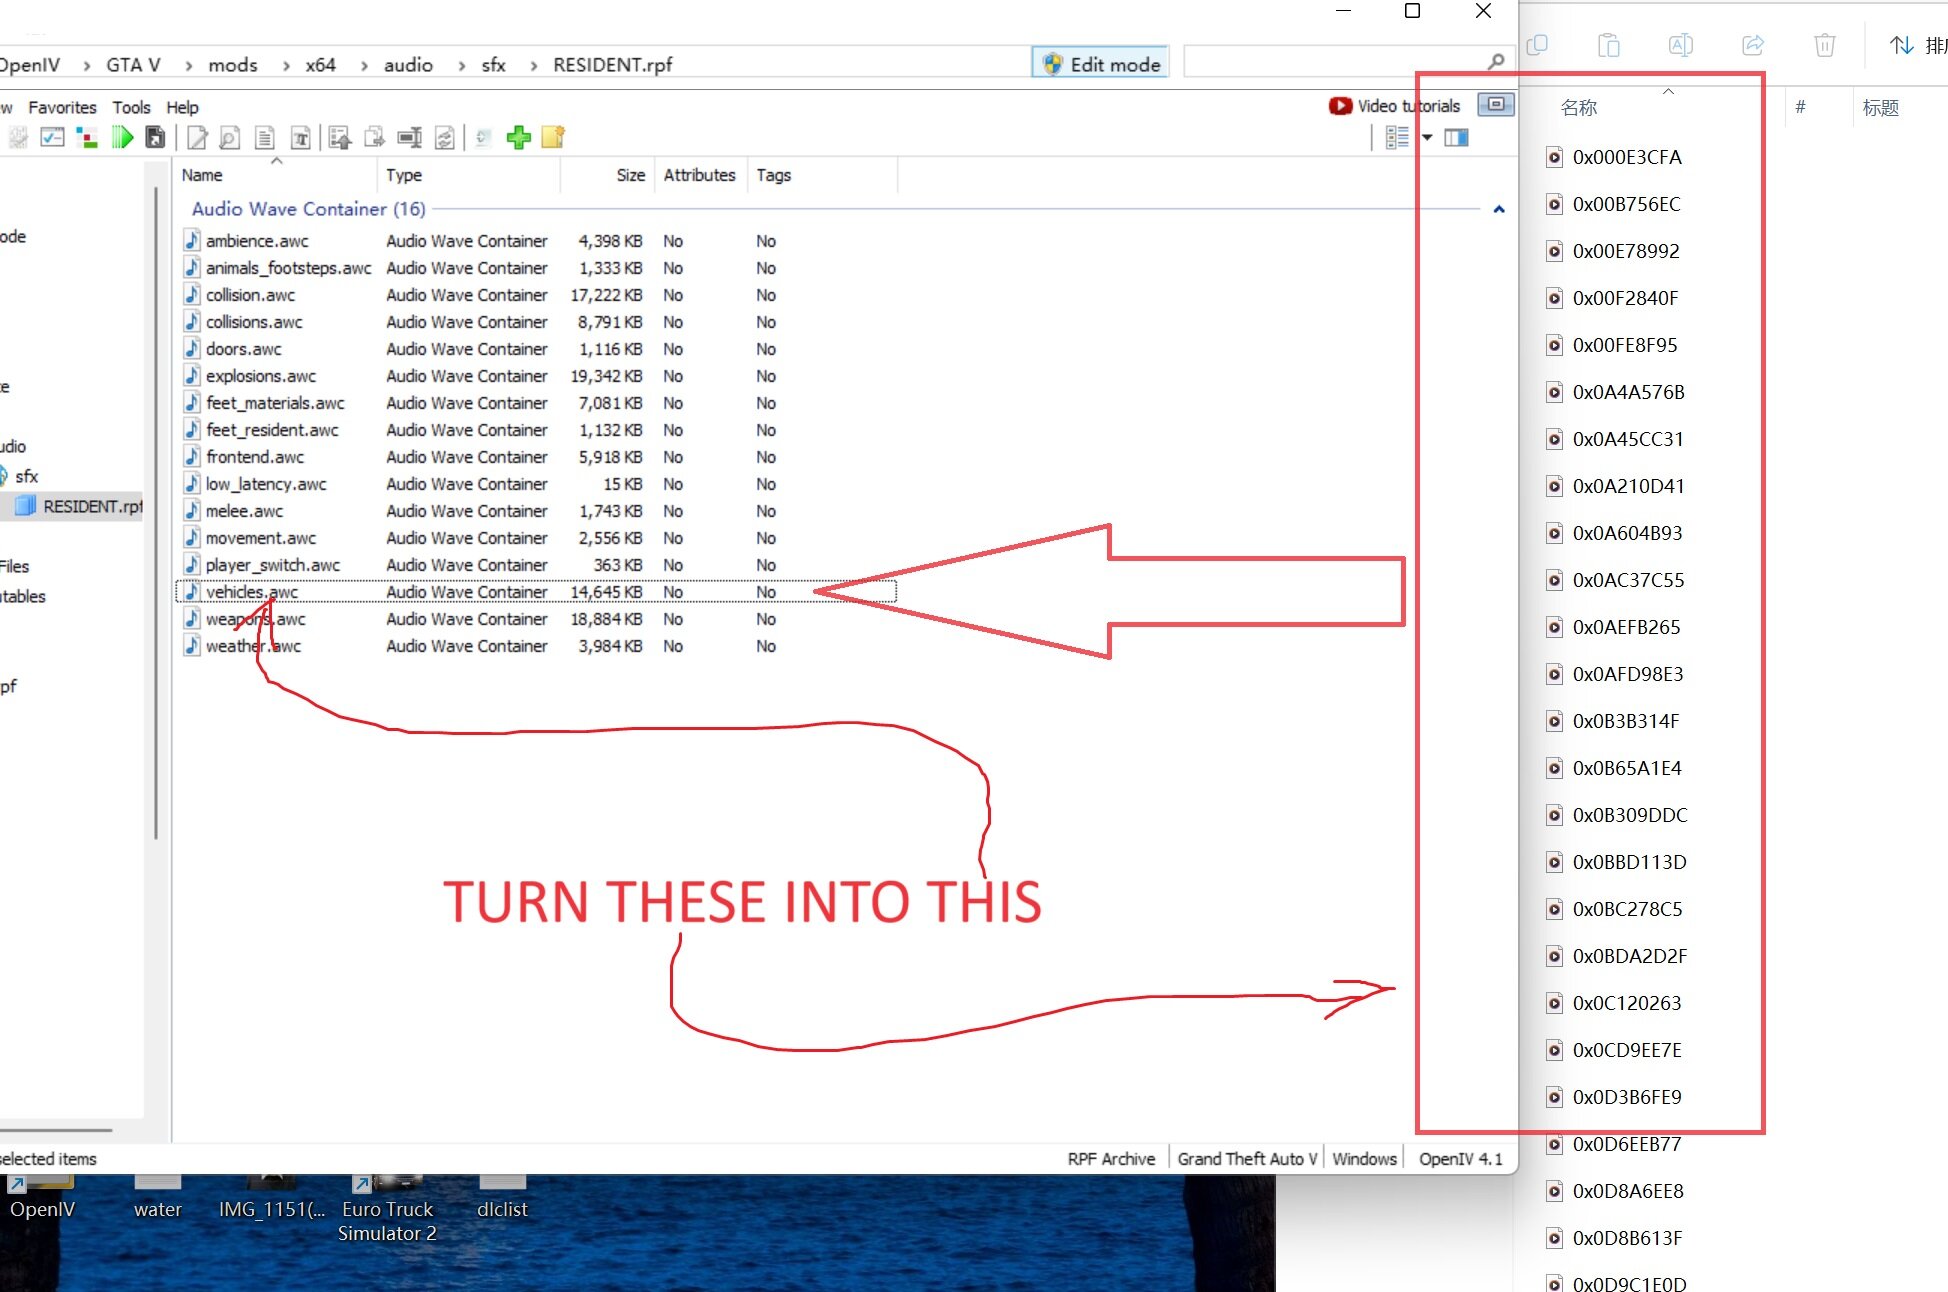The image size is (1948, 1292).
Task: Click the text view document icon
Action: point(265,138)
